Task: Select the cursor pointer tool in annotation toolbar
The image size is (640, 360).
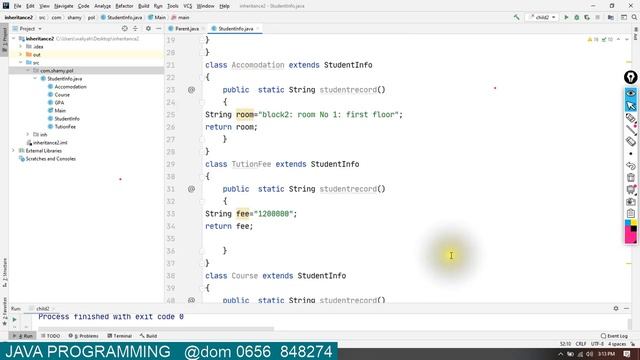Action: [631, 106]
